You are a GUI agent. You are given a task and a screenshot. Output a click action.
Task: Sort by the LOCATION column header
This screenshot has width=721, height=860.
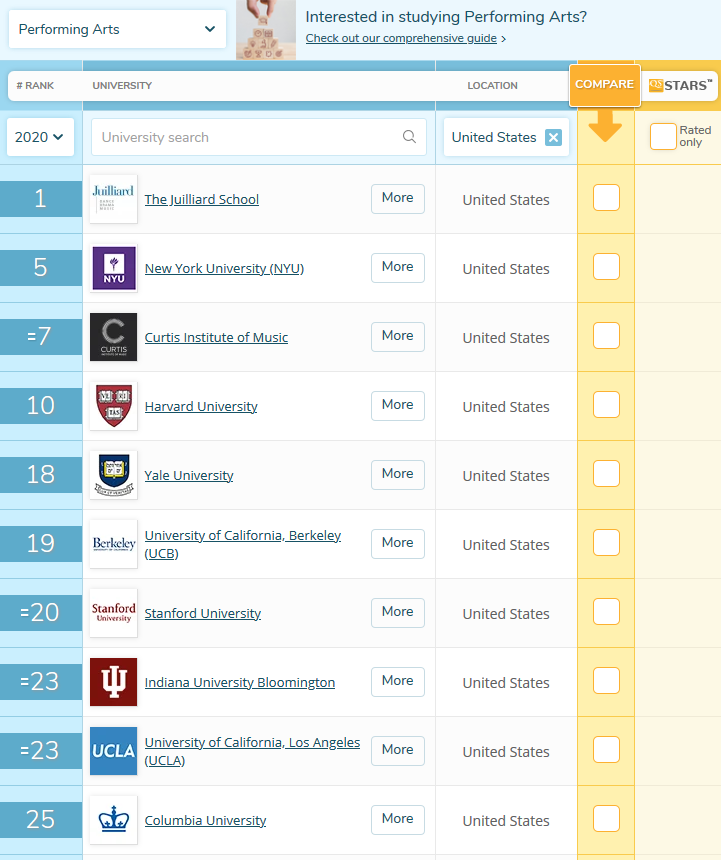tap(492, 86)
